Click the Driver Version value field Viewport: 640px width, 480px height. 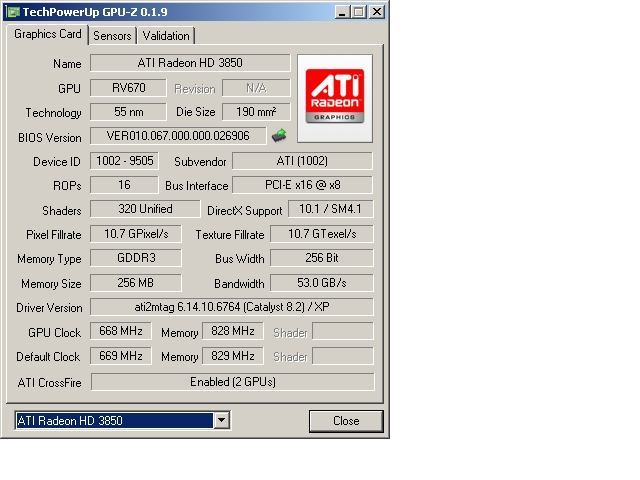click(x=232, y=307)
